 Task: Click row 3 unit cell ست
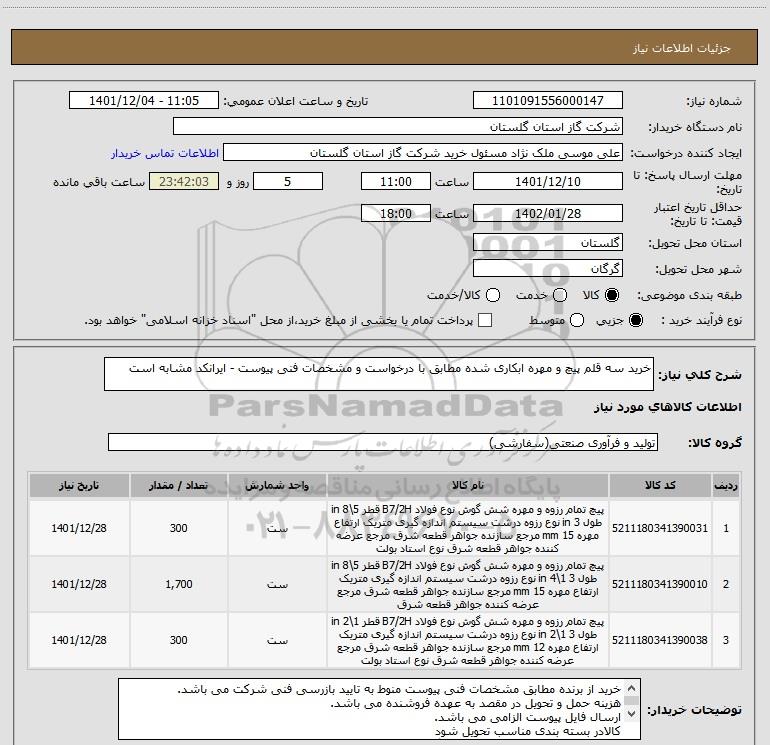[277, 640]
